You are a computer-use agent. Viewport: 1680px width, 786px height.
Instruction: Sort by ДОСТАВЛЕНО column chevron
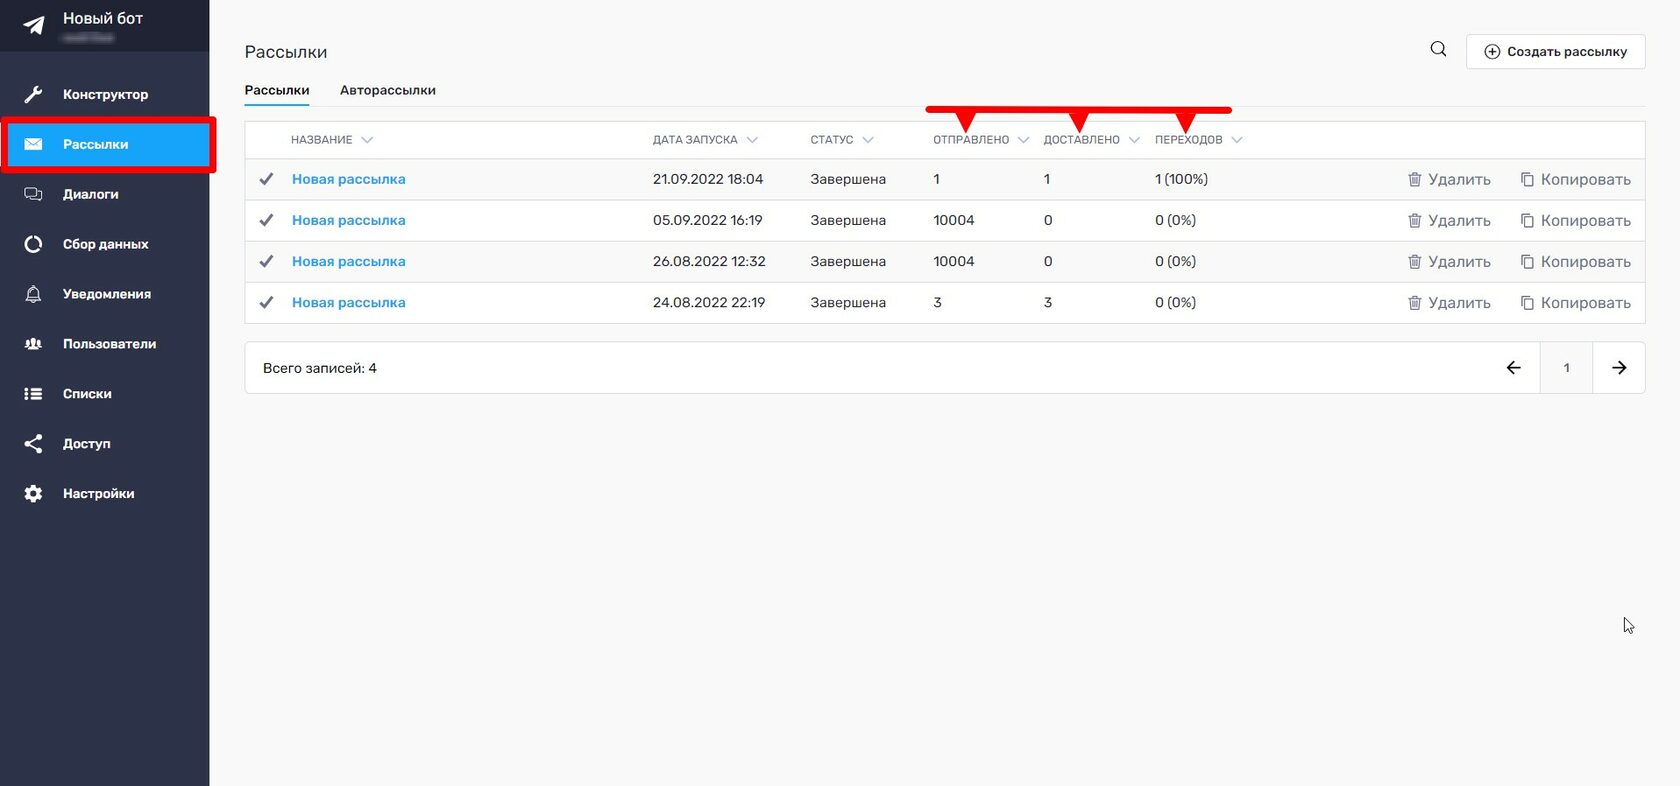coord(1134,140)
